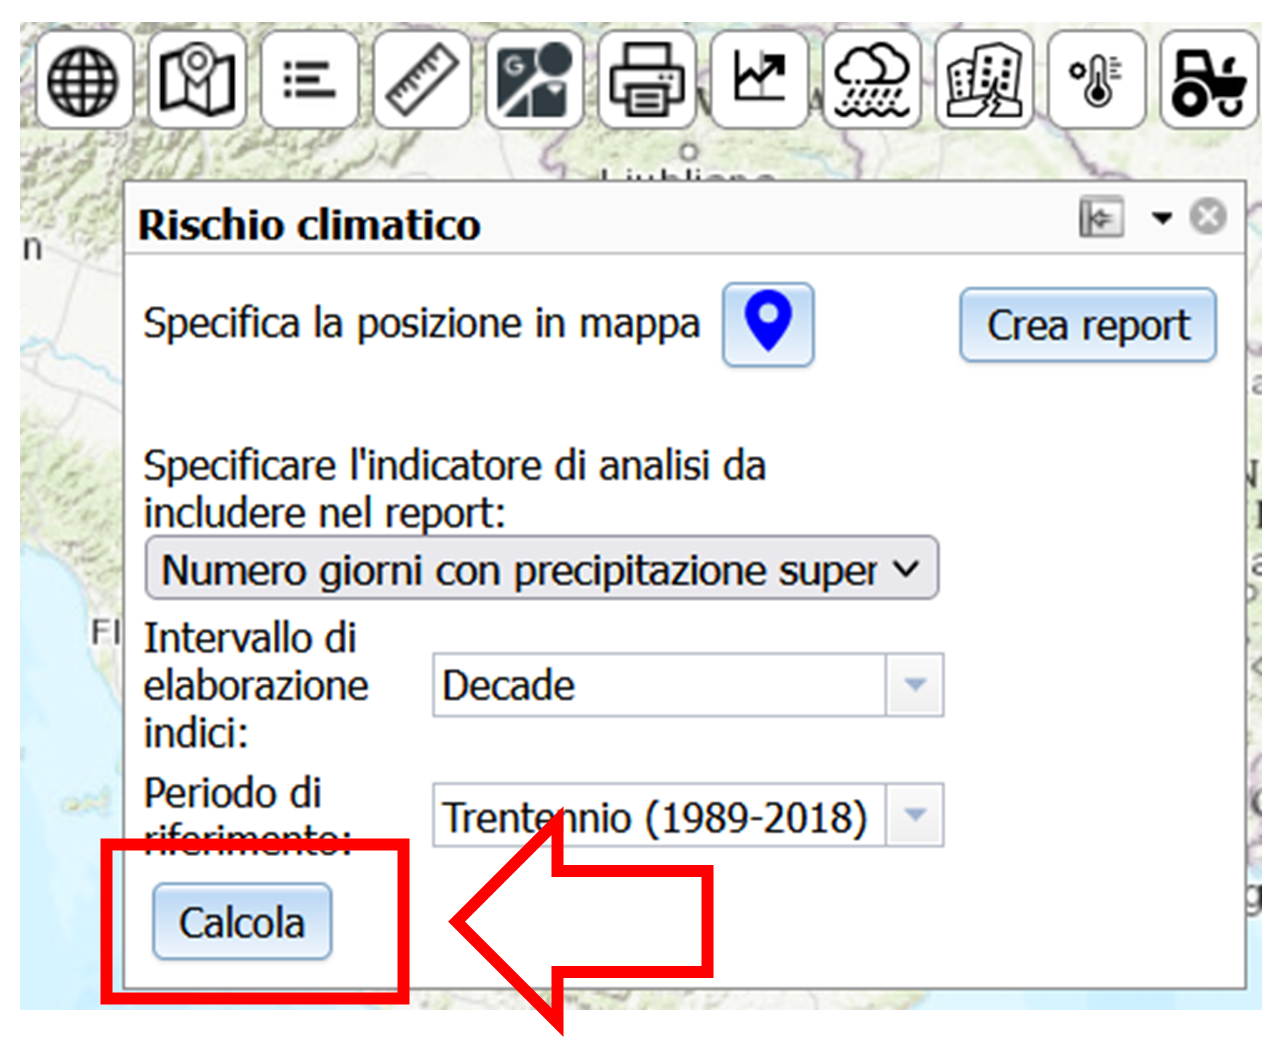1273x1045 pixels.
Task: Close the Rischio climatico panel
Action: [x=1208, y=216]
